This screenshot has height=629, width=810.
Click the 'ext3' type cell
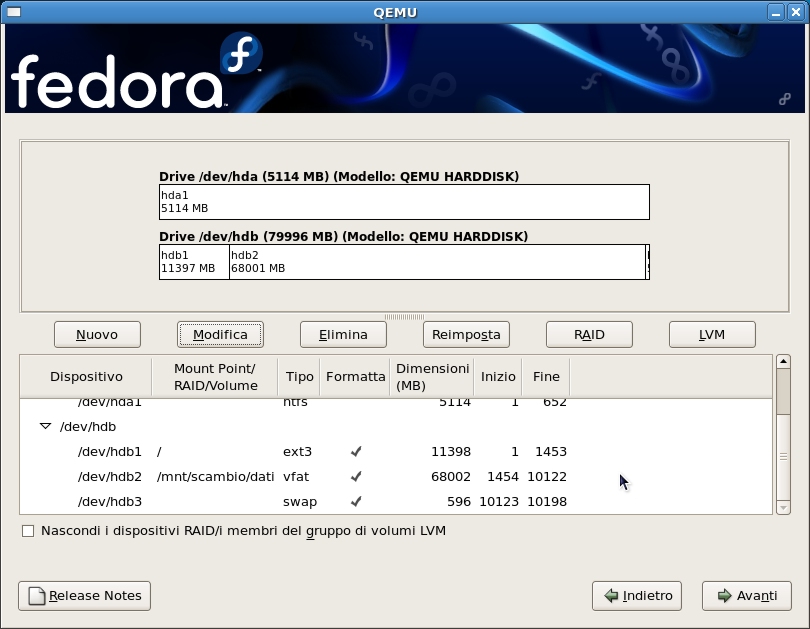(298, 451)
